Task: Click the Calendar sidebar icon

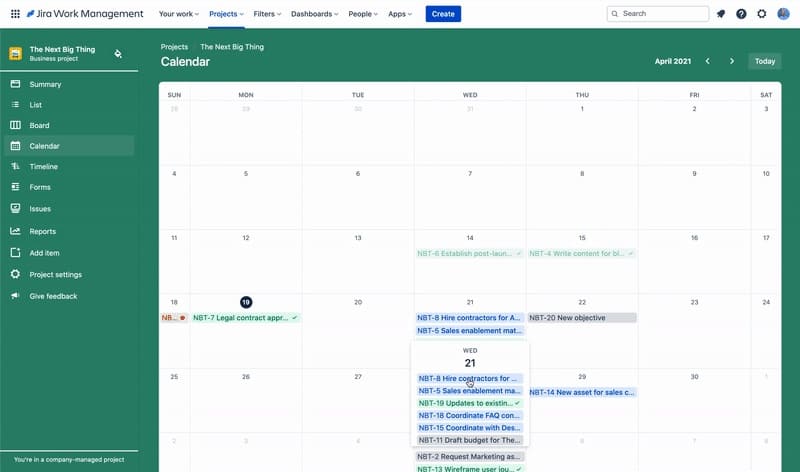Action: coord(15,146)
